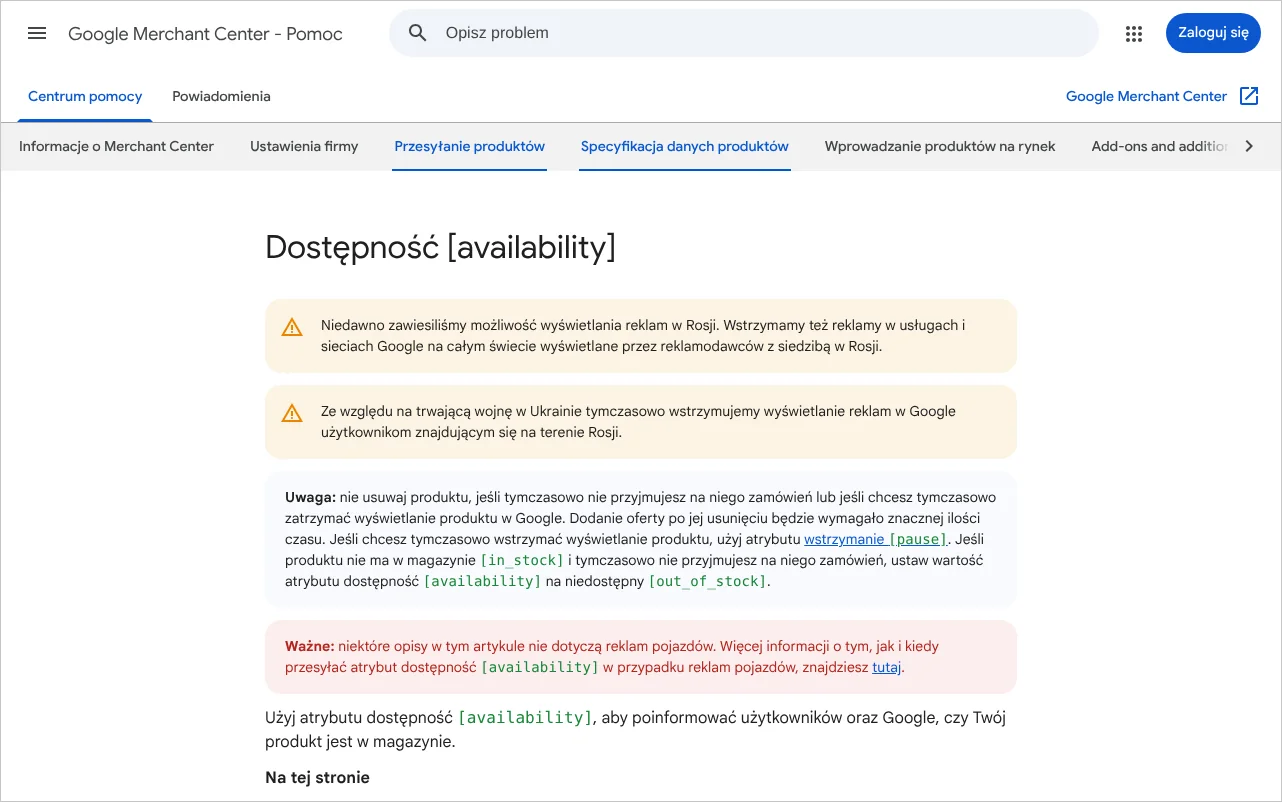Open the Google apps grid
The width and height of the screenshot is (1282, 802).
coord(1133,34)
